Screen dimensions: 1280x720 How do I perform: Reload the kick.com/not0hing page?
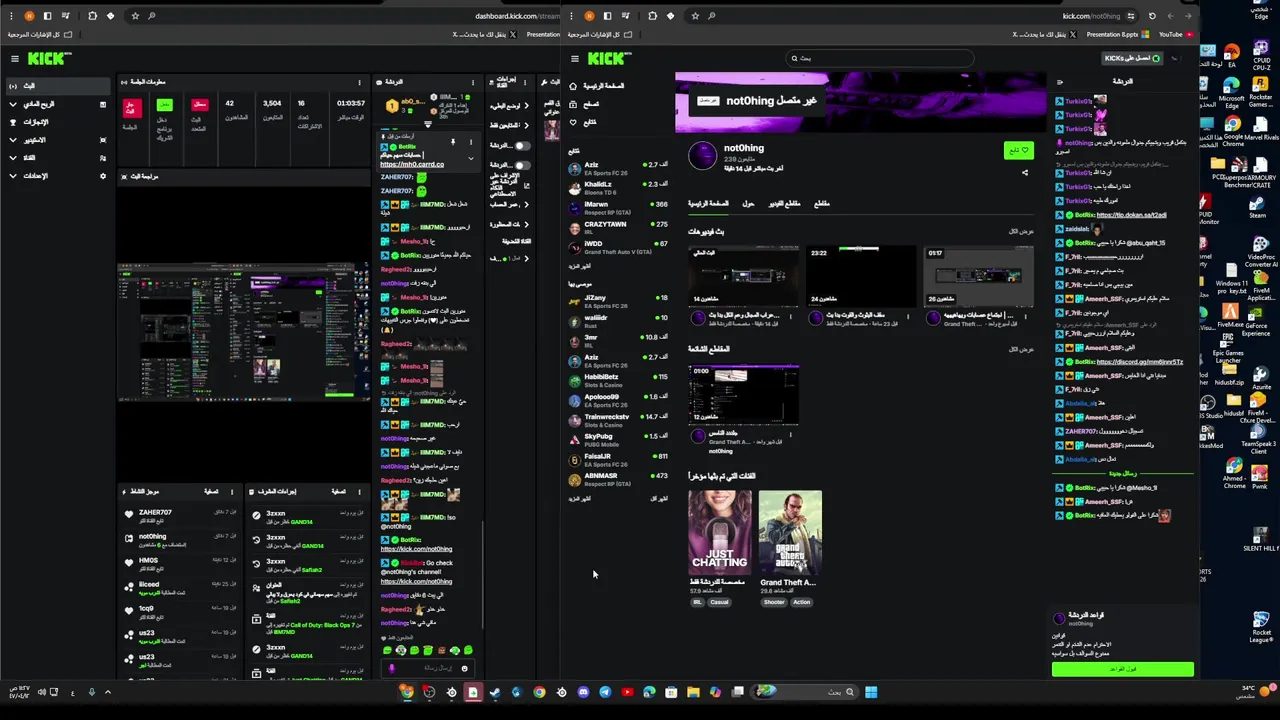click(x=1152, y=16)
